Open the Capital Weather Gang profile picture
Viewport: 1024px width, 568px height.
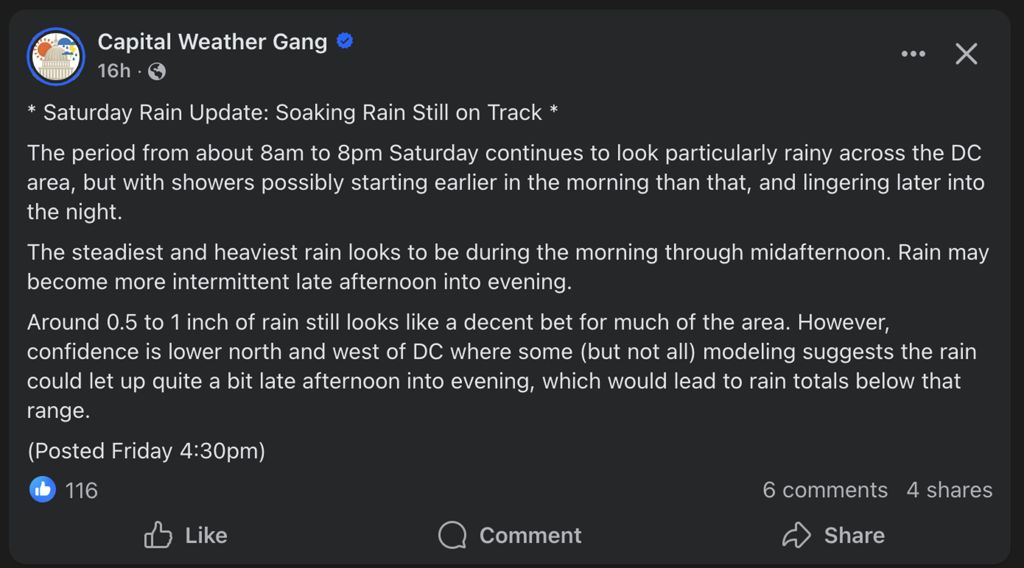57,56
